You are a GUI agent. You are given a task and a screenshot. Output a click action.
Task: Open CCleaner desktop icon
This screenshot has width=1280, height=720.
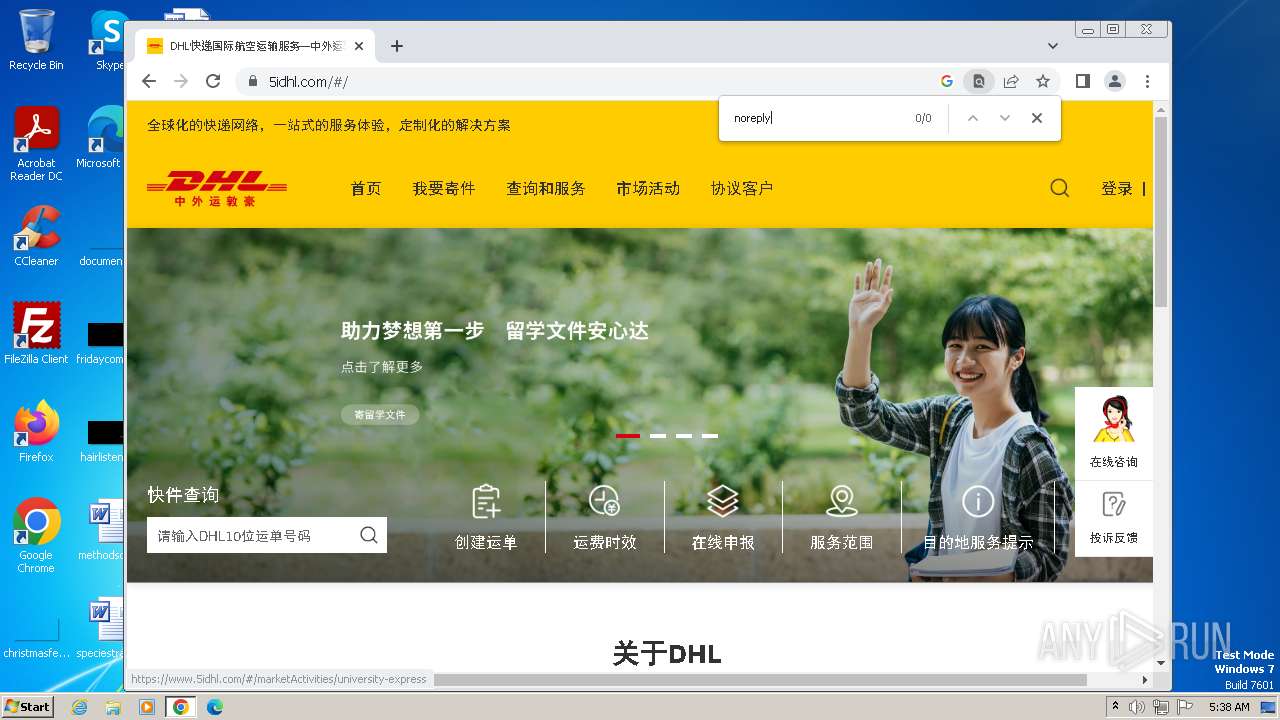click(x=36, y=236)
